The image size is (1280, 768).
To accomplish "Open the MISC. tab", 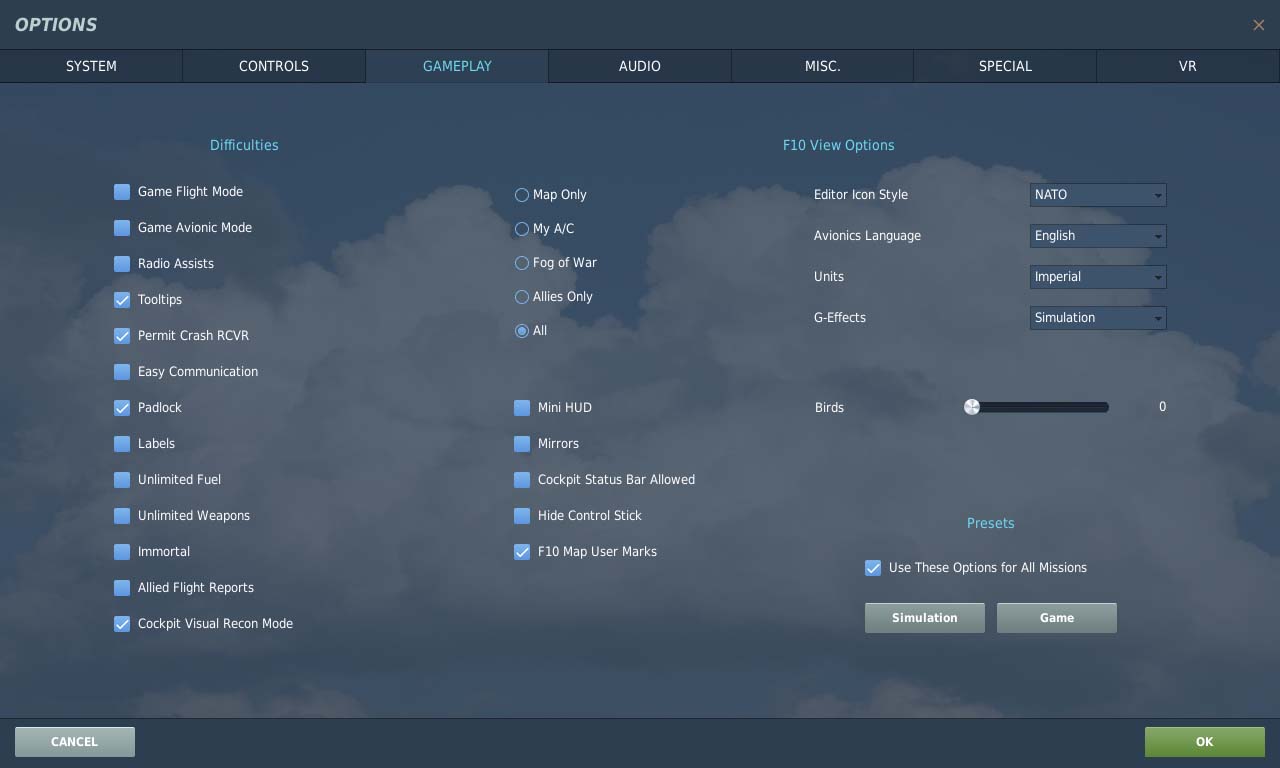I will tap(822, 66).
